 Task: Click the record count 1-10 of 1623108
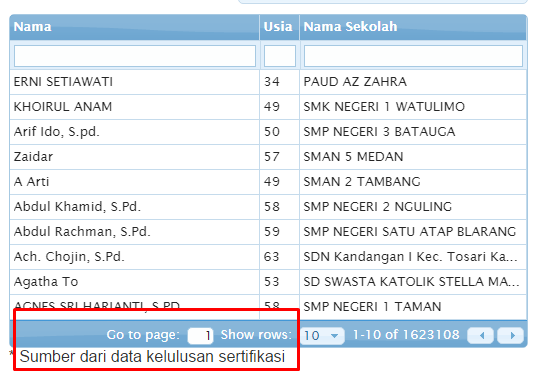click(406, 335)
